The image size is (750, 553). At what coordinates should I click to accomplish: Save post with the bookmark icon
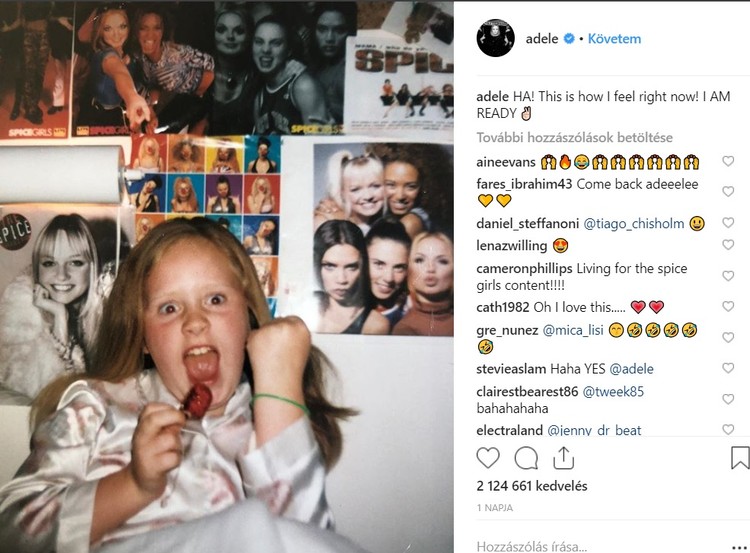click(740, 458)
